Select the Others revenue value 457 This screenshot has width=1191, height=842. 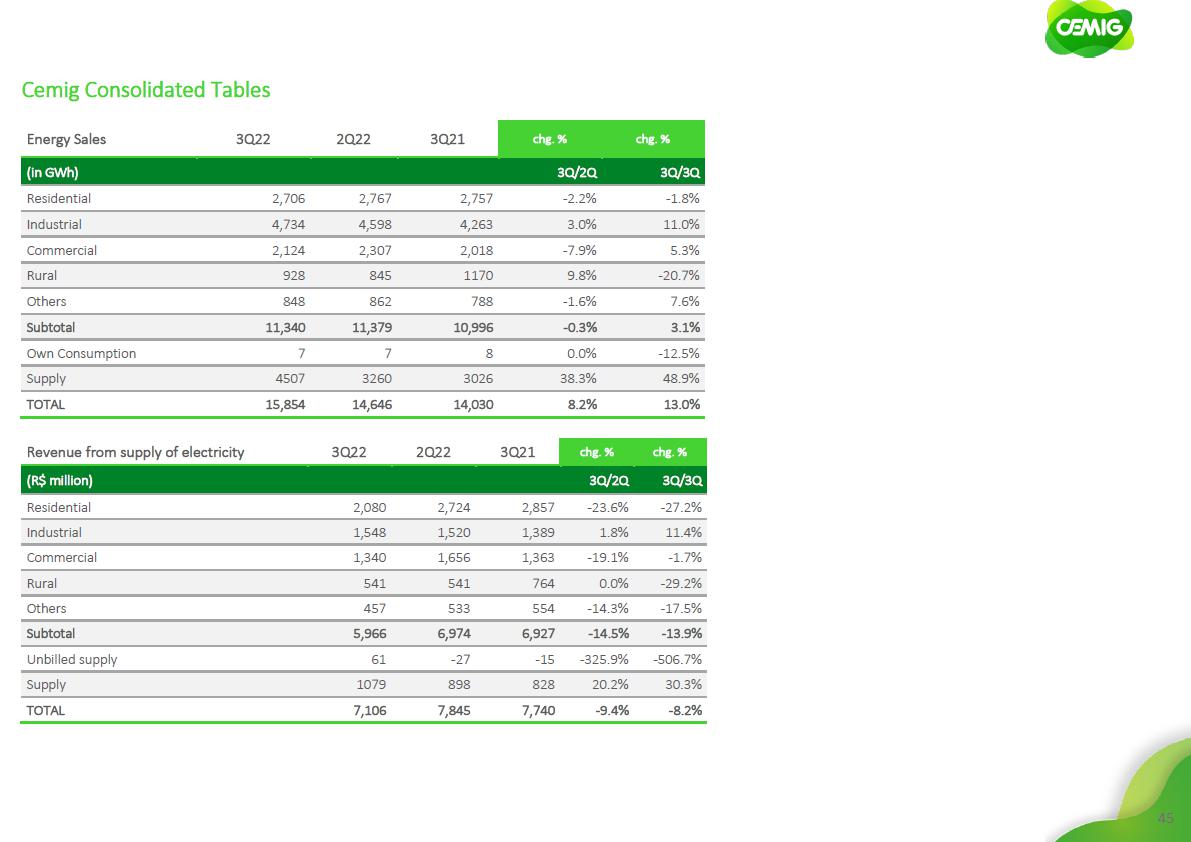[x=372, y=609]
